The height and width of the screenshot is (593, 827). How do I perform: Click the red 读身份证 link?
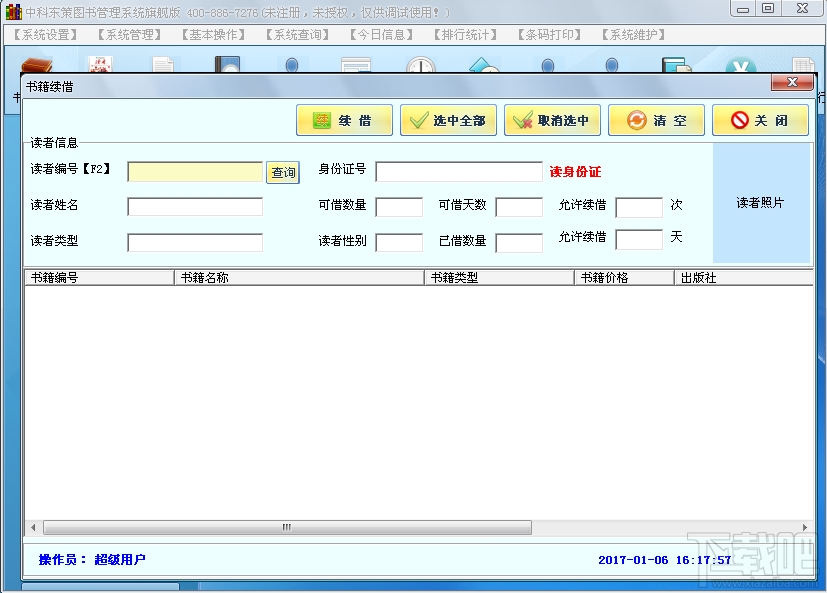(575, 171)
